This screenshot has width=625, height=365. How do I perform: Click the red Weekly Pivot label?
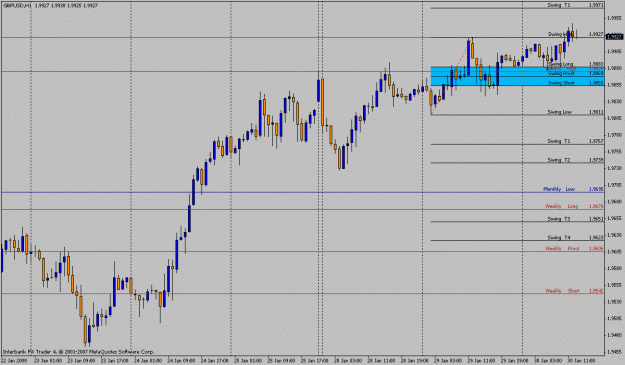click(x=562, y=249)
